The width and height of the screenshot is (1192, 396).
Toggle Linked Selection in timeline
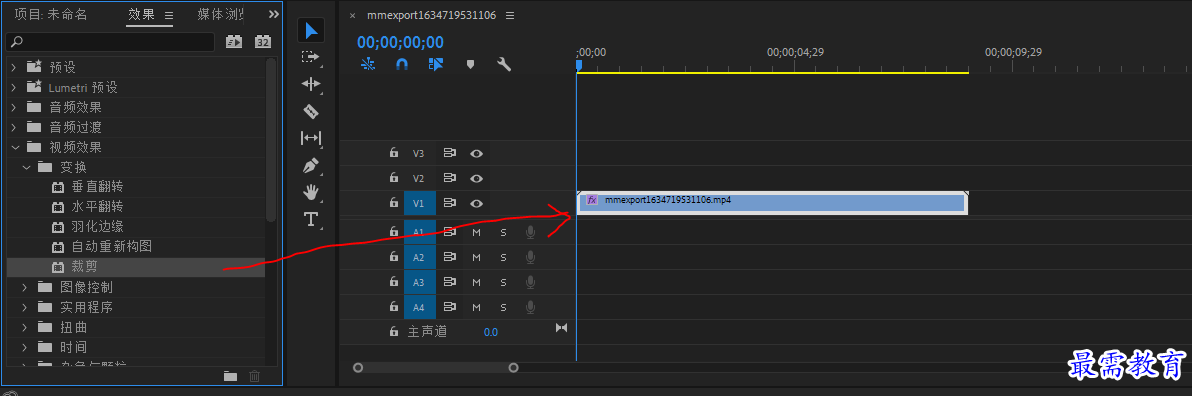click(436, 65)
